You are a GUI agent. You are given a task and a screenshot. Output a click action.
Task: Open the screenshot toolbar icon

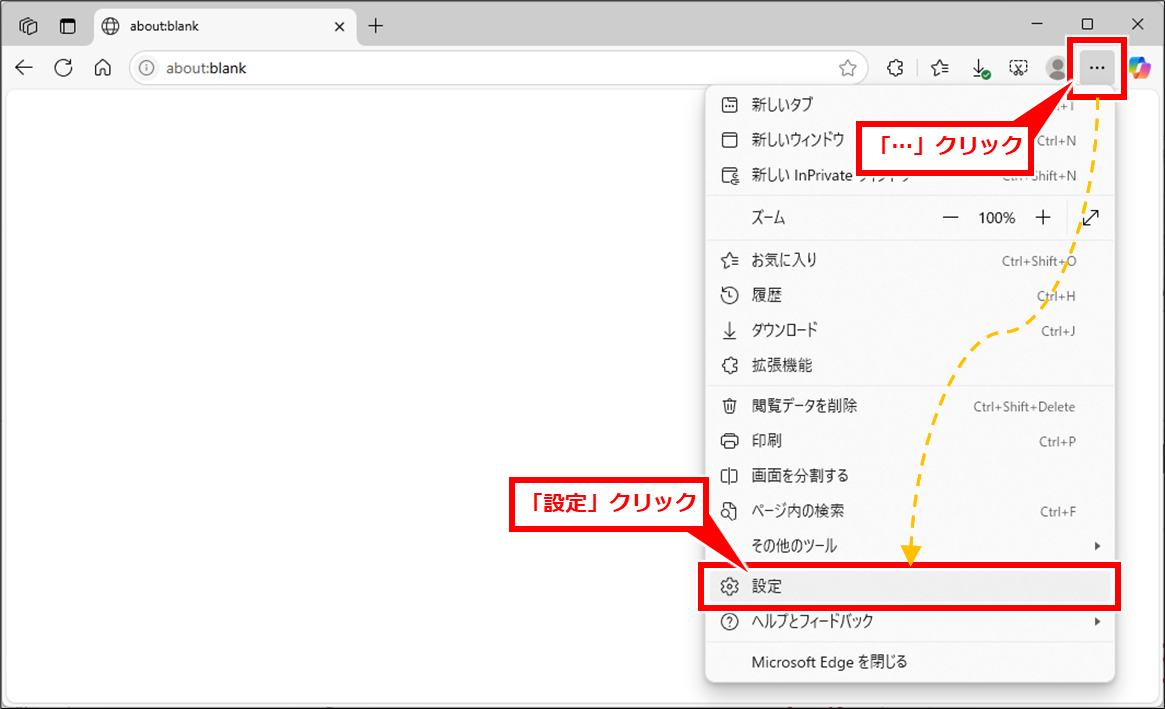tap(1019, 68)
